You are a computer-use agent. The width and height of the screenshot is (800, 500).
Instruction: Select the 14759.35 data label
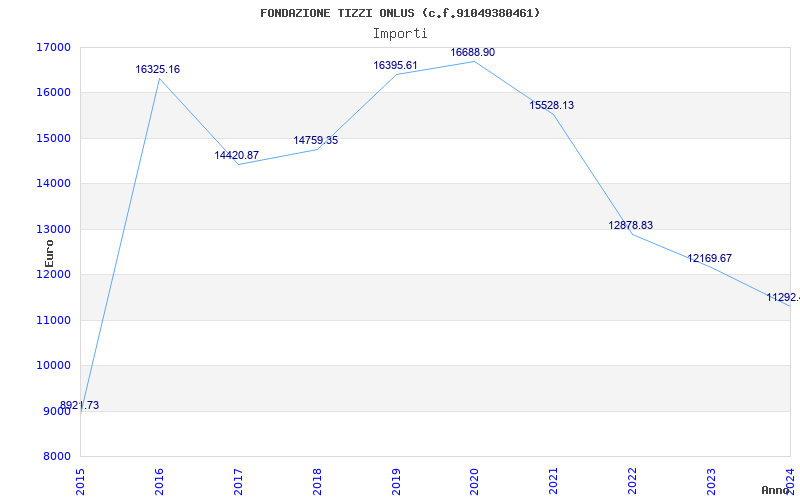316,140
